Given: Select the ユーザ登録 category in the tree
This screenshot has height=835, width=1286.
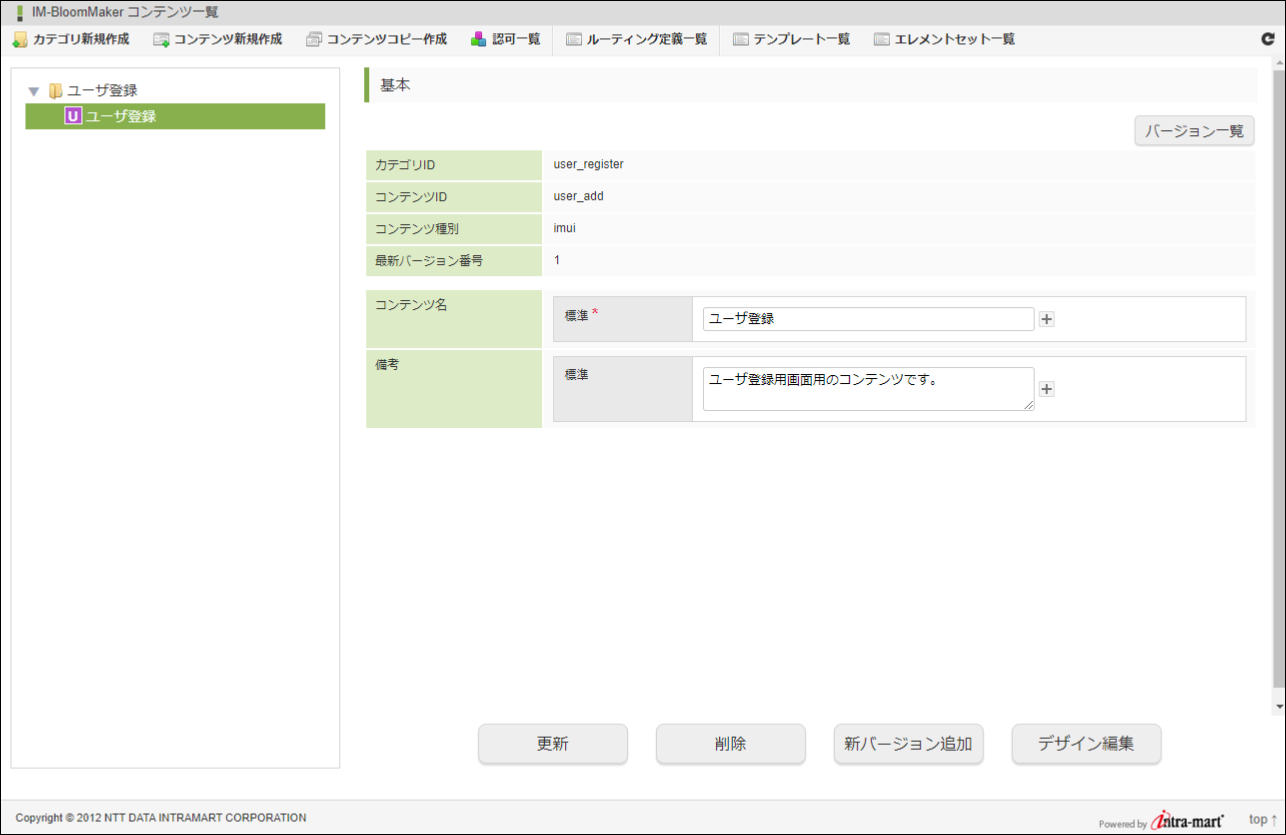Looking at the screenshot, I should pos(102,91).
